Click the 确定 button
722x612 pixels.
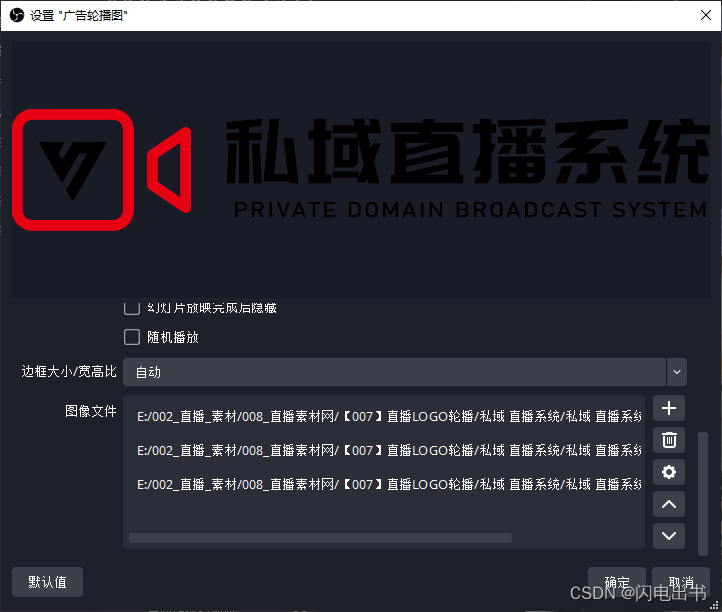coord(617,582)
